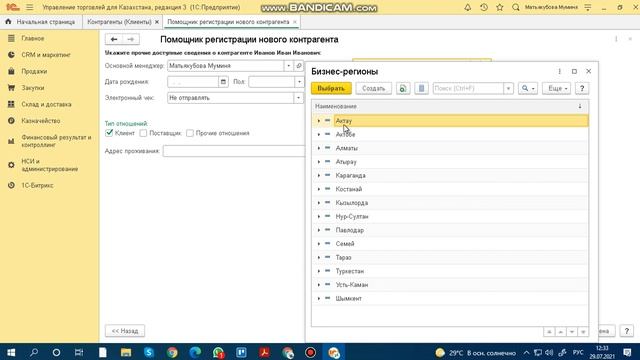640x360 pixels.
Task: Open global search magnifier in title bar
Action: pyautogui.click(x=516, y=7)
